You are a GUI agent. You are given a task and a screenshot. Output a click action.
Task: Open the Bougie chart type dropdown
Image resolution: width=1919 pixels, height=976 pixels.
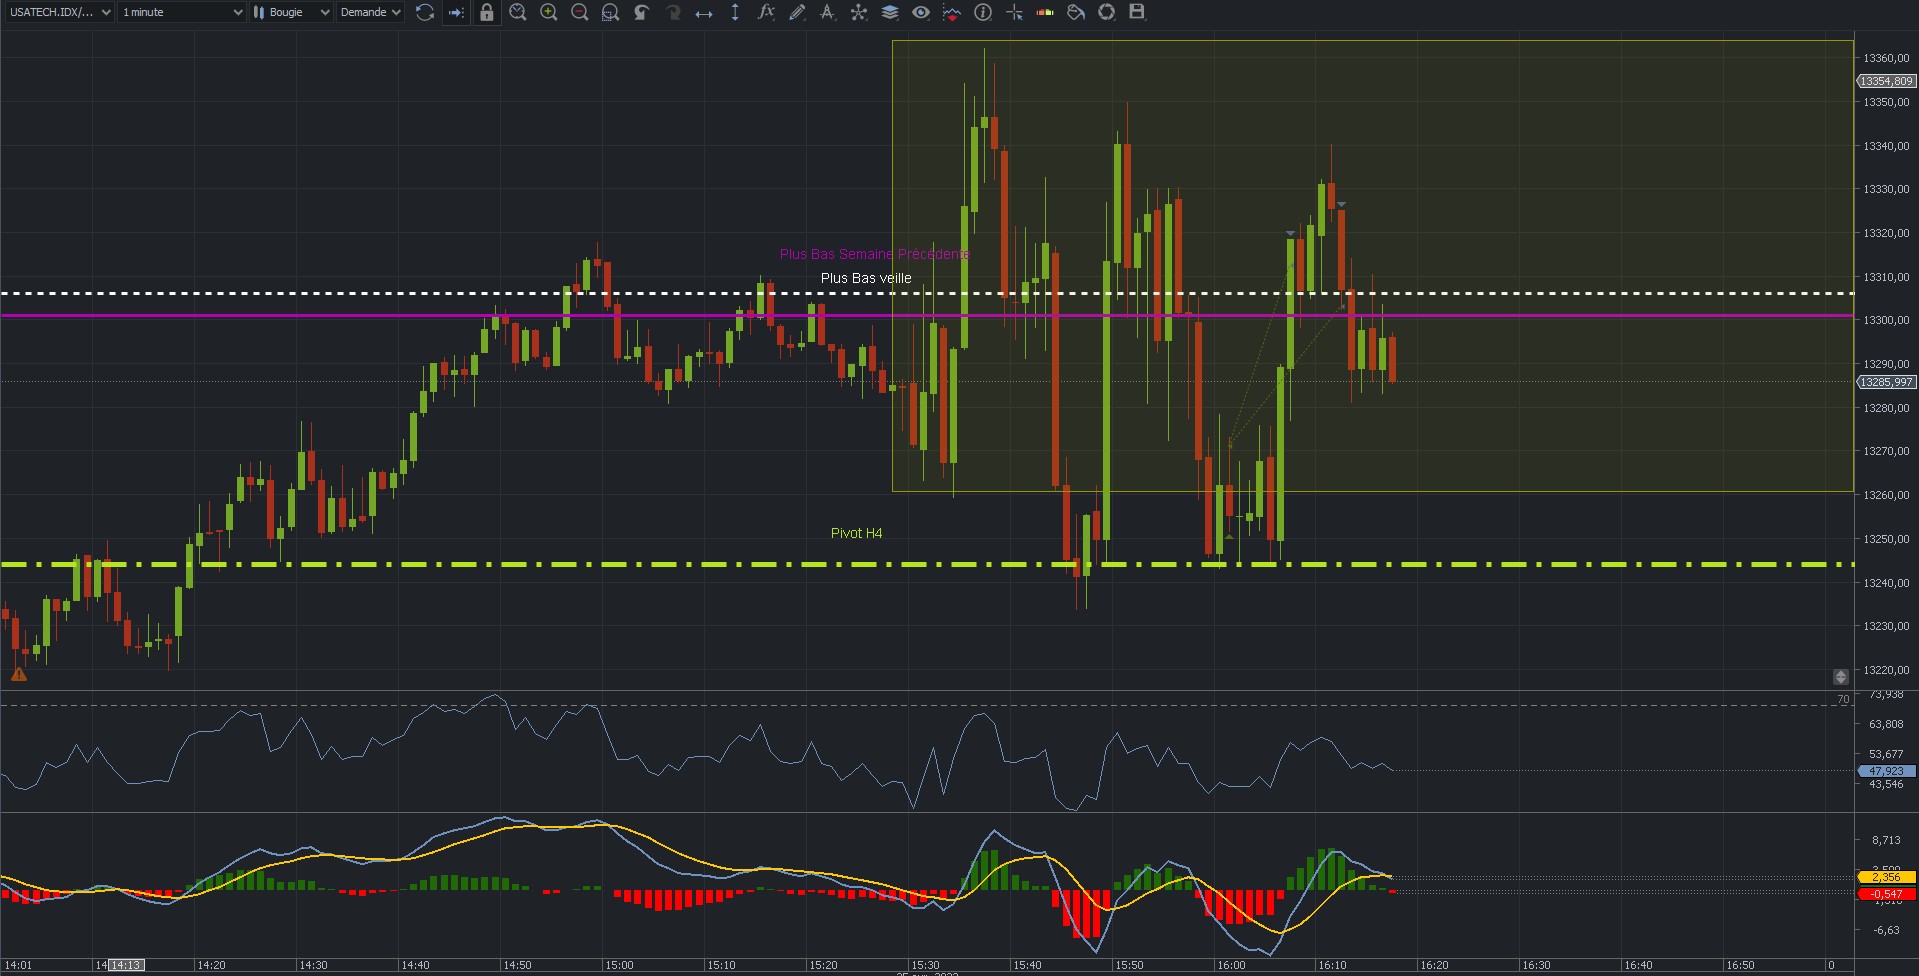coord(291,12)
